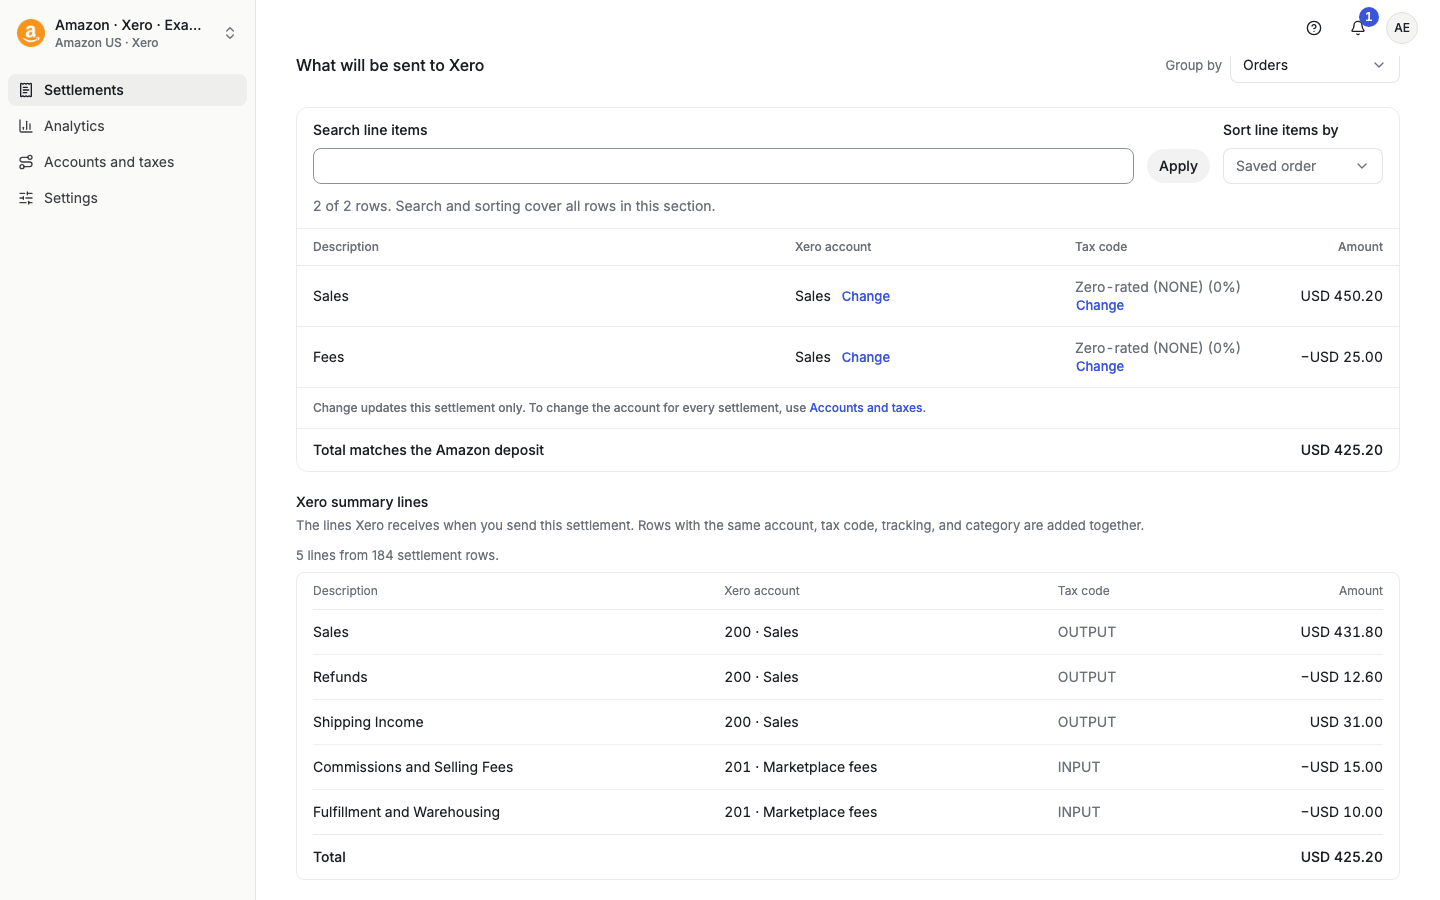Click '5 lines from 184 settlement rows' text
The height and width of the screenshot is (900, 1440).
(397, 555)
